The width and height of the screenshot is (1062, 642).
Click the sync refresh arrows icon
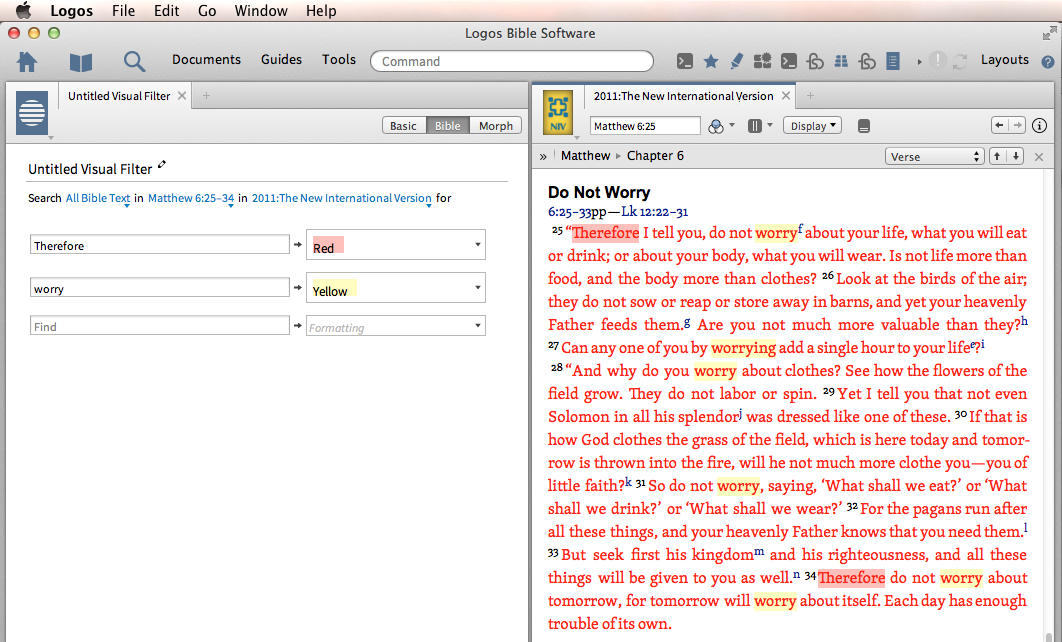[960, 62]
